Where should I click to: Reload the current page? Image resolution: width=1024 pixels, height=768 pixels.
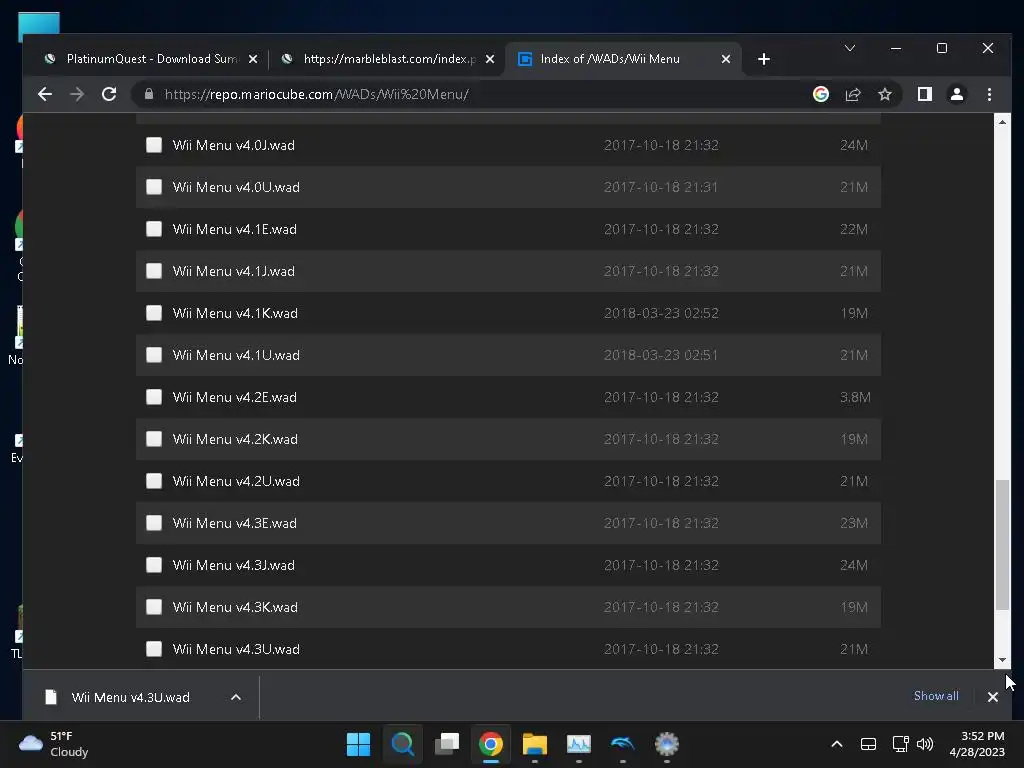109,94
